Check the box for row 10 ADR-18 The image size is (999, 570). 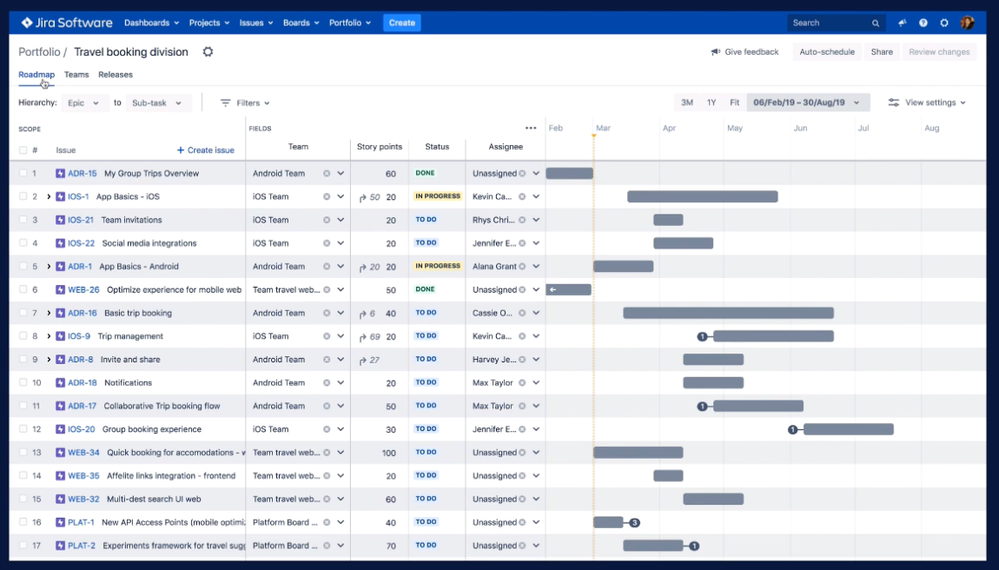coord(23,383)
